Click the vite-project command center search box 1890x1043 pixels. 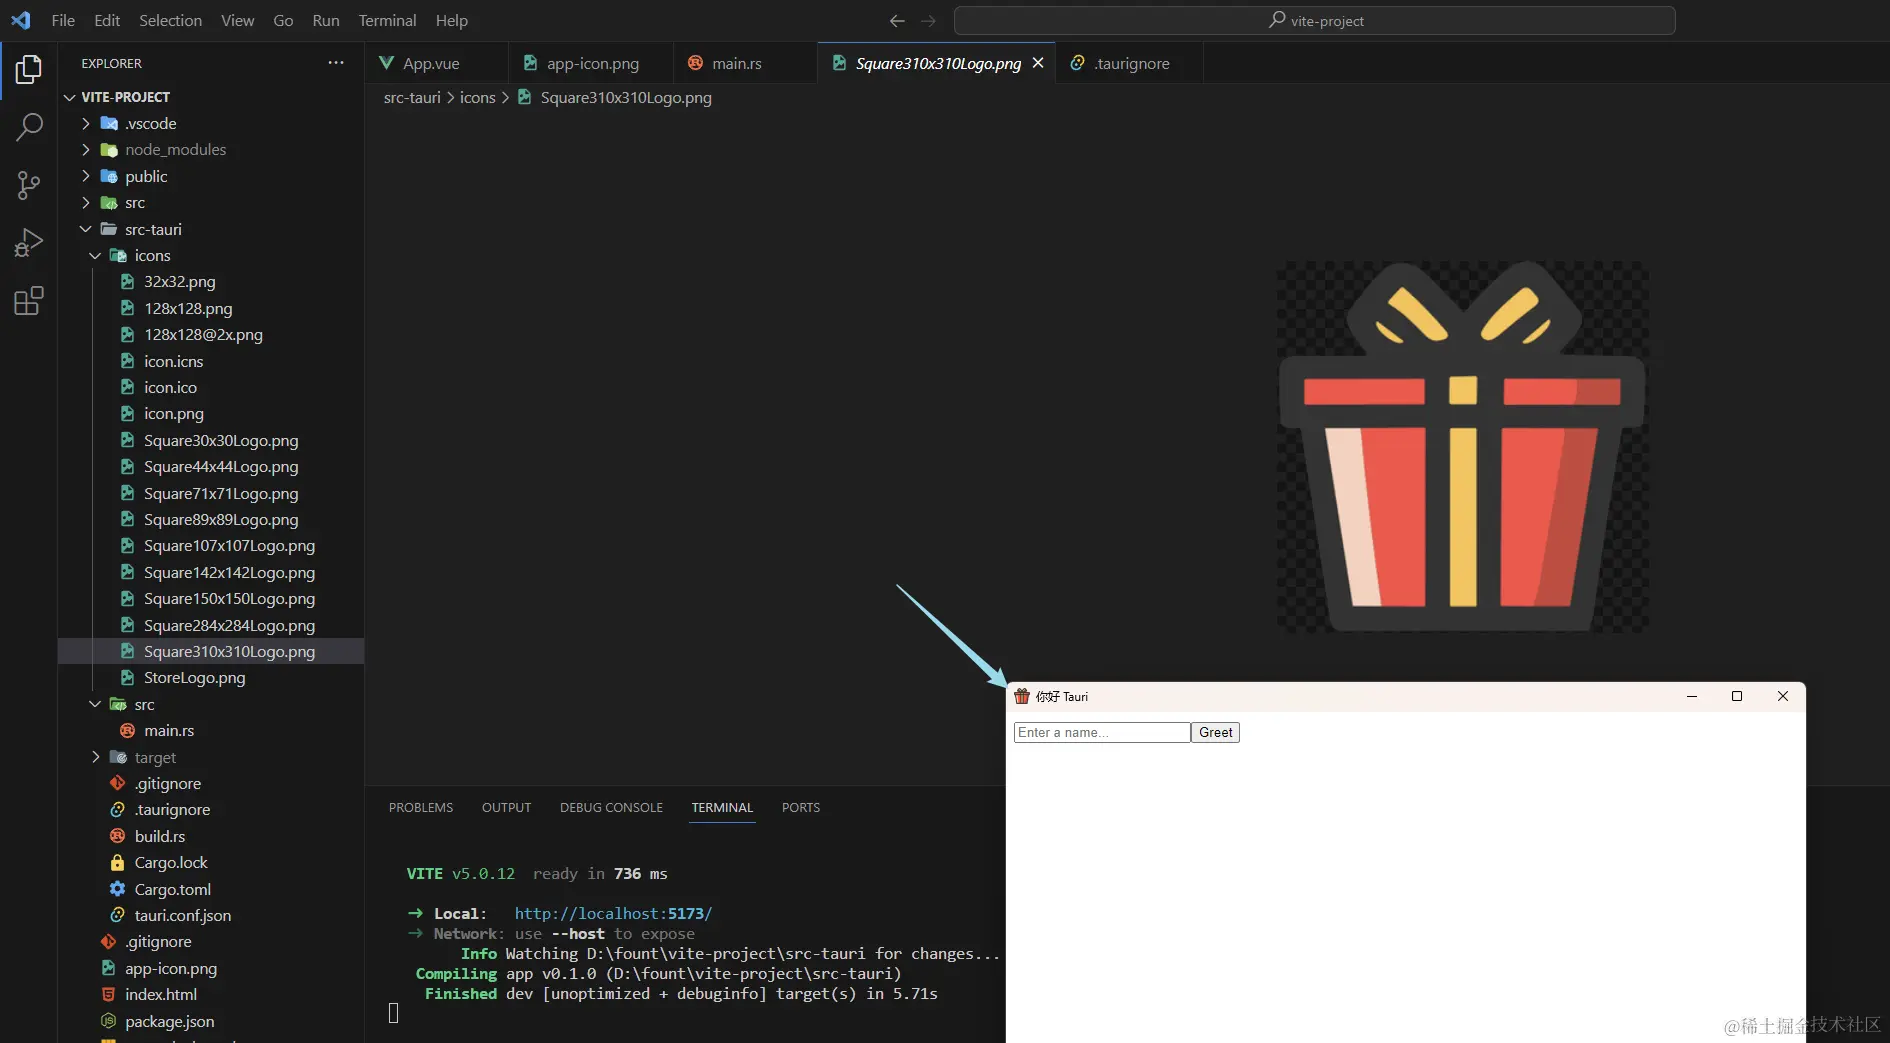click(x=1314, y=20)
